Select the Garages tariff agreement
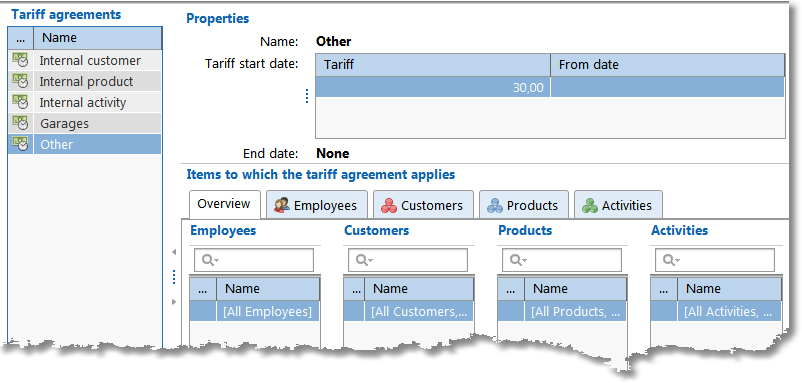Viewport: 802px width, 383px height. [x=84, y=123]
